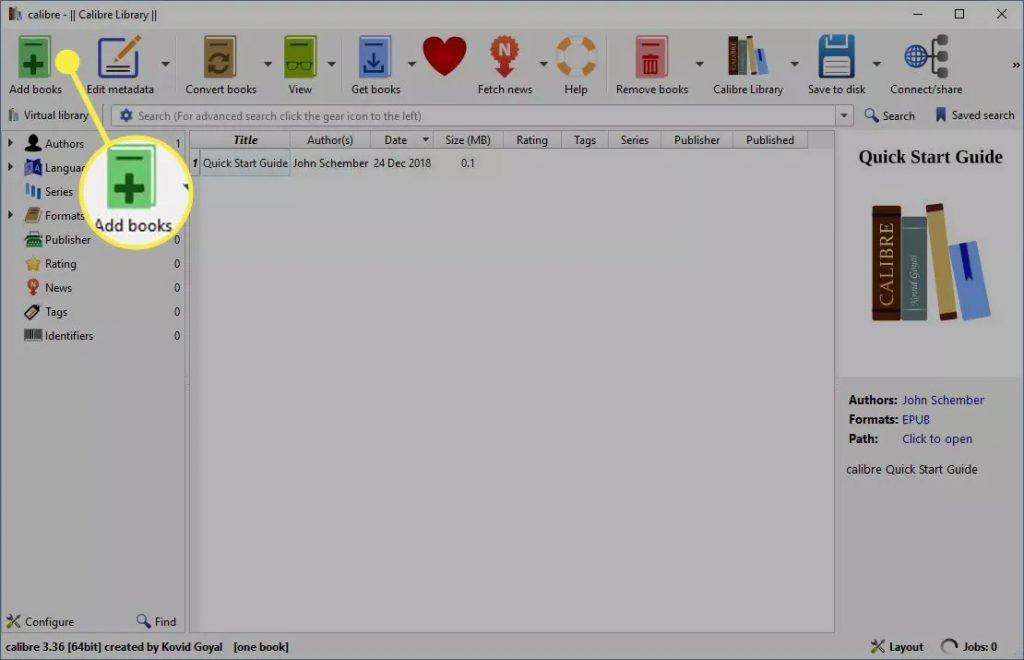
Task: Expand the Remove books dropdown arrow
Action: click(699, 64)
